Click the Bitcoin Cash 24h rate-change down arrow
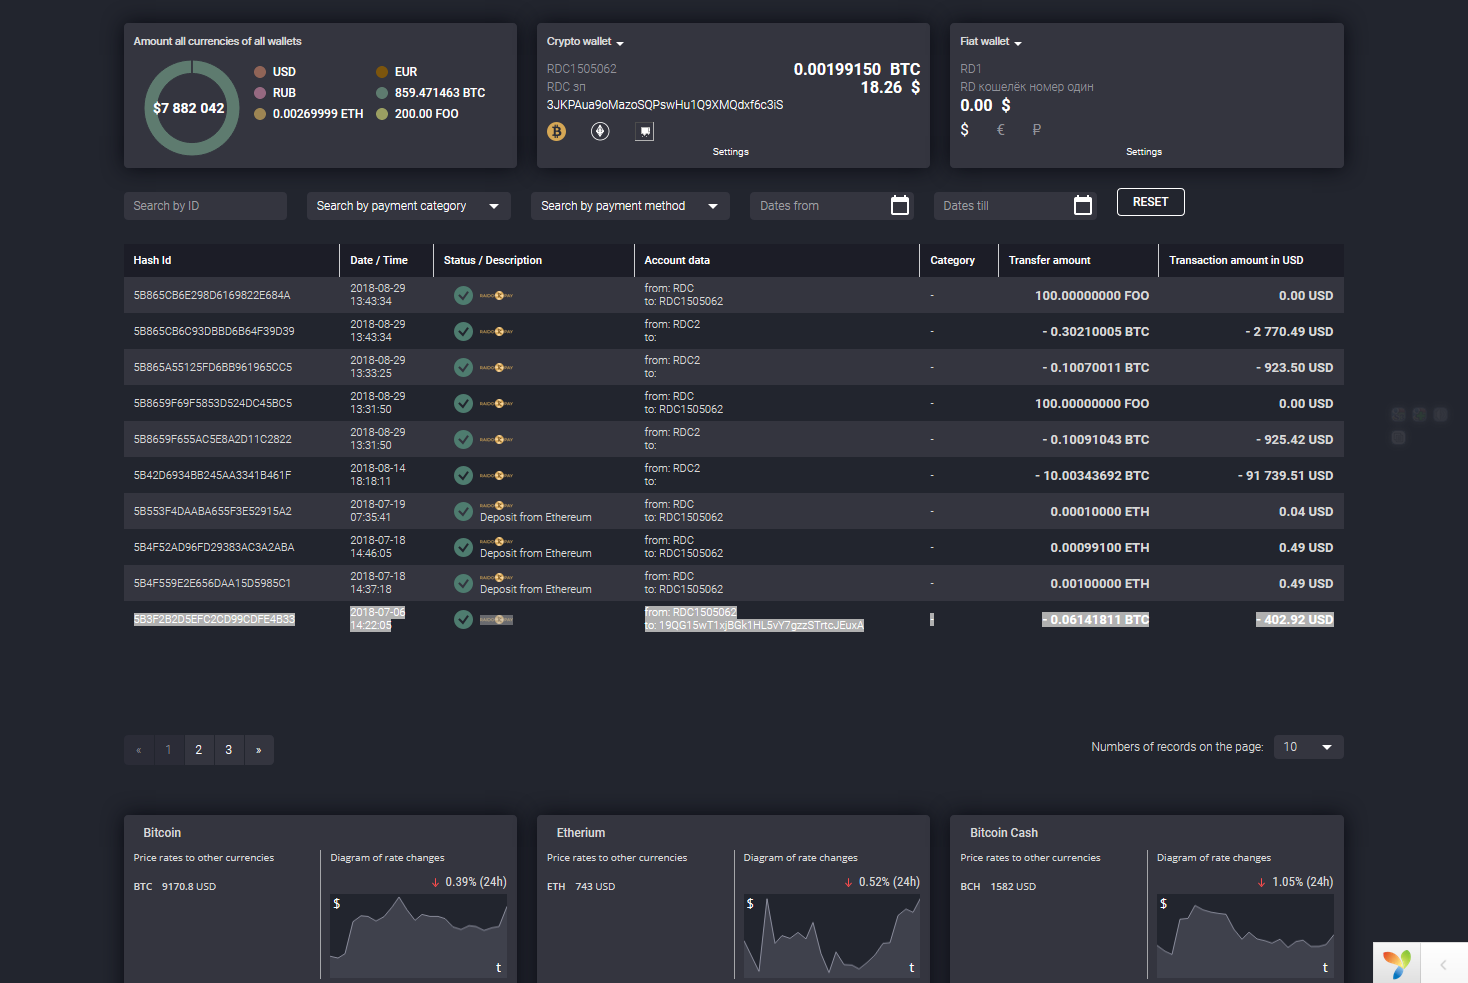This screenshot has width=1468, height=983. click(x=1262, y=882)
